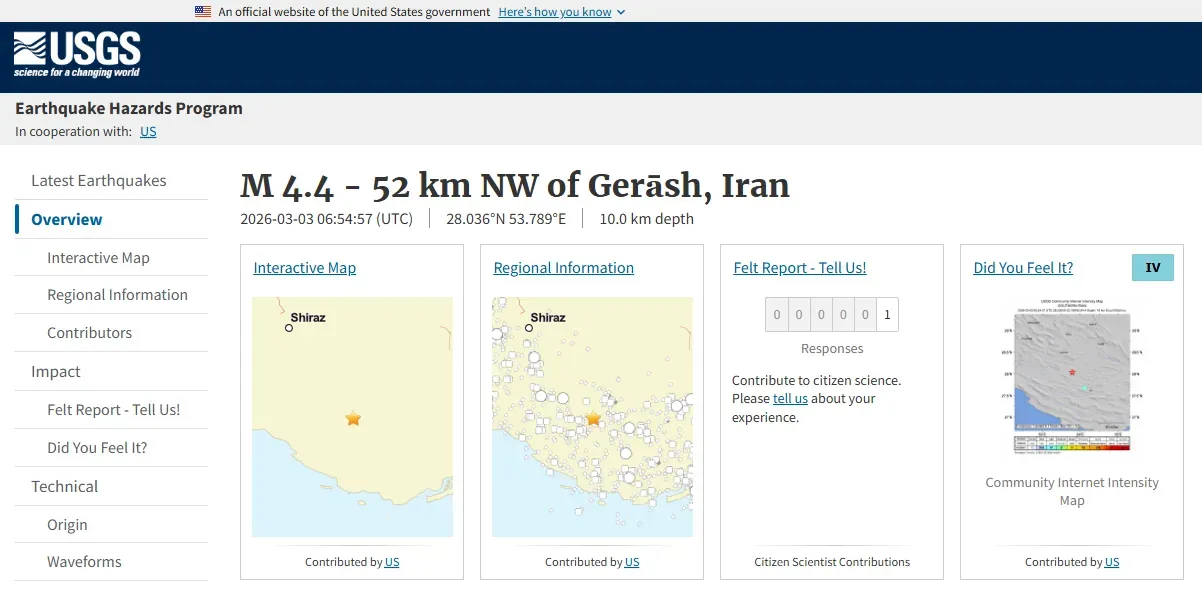Open the "Contributors" sidebar entry
This screenshot has width=1202, height=591.
click(x=89, y=333)
